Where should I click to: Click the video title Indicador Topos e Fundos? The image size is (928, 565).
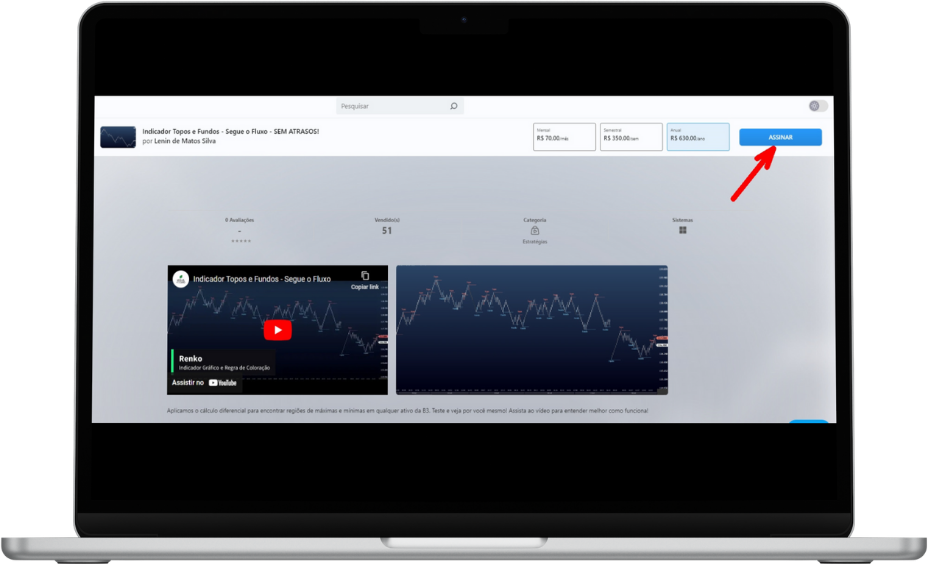click(x=262, y=279)
